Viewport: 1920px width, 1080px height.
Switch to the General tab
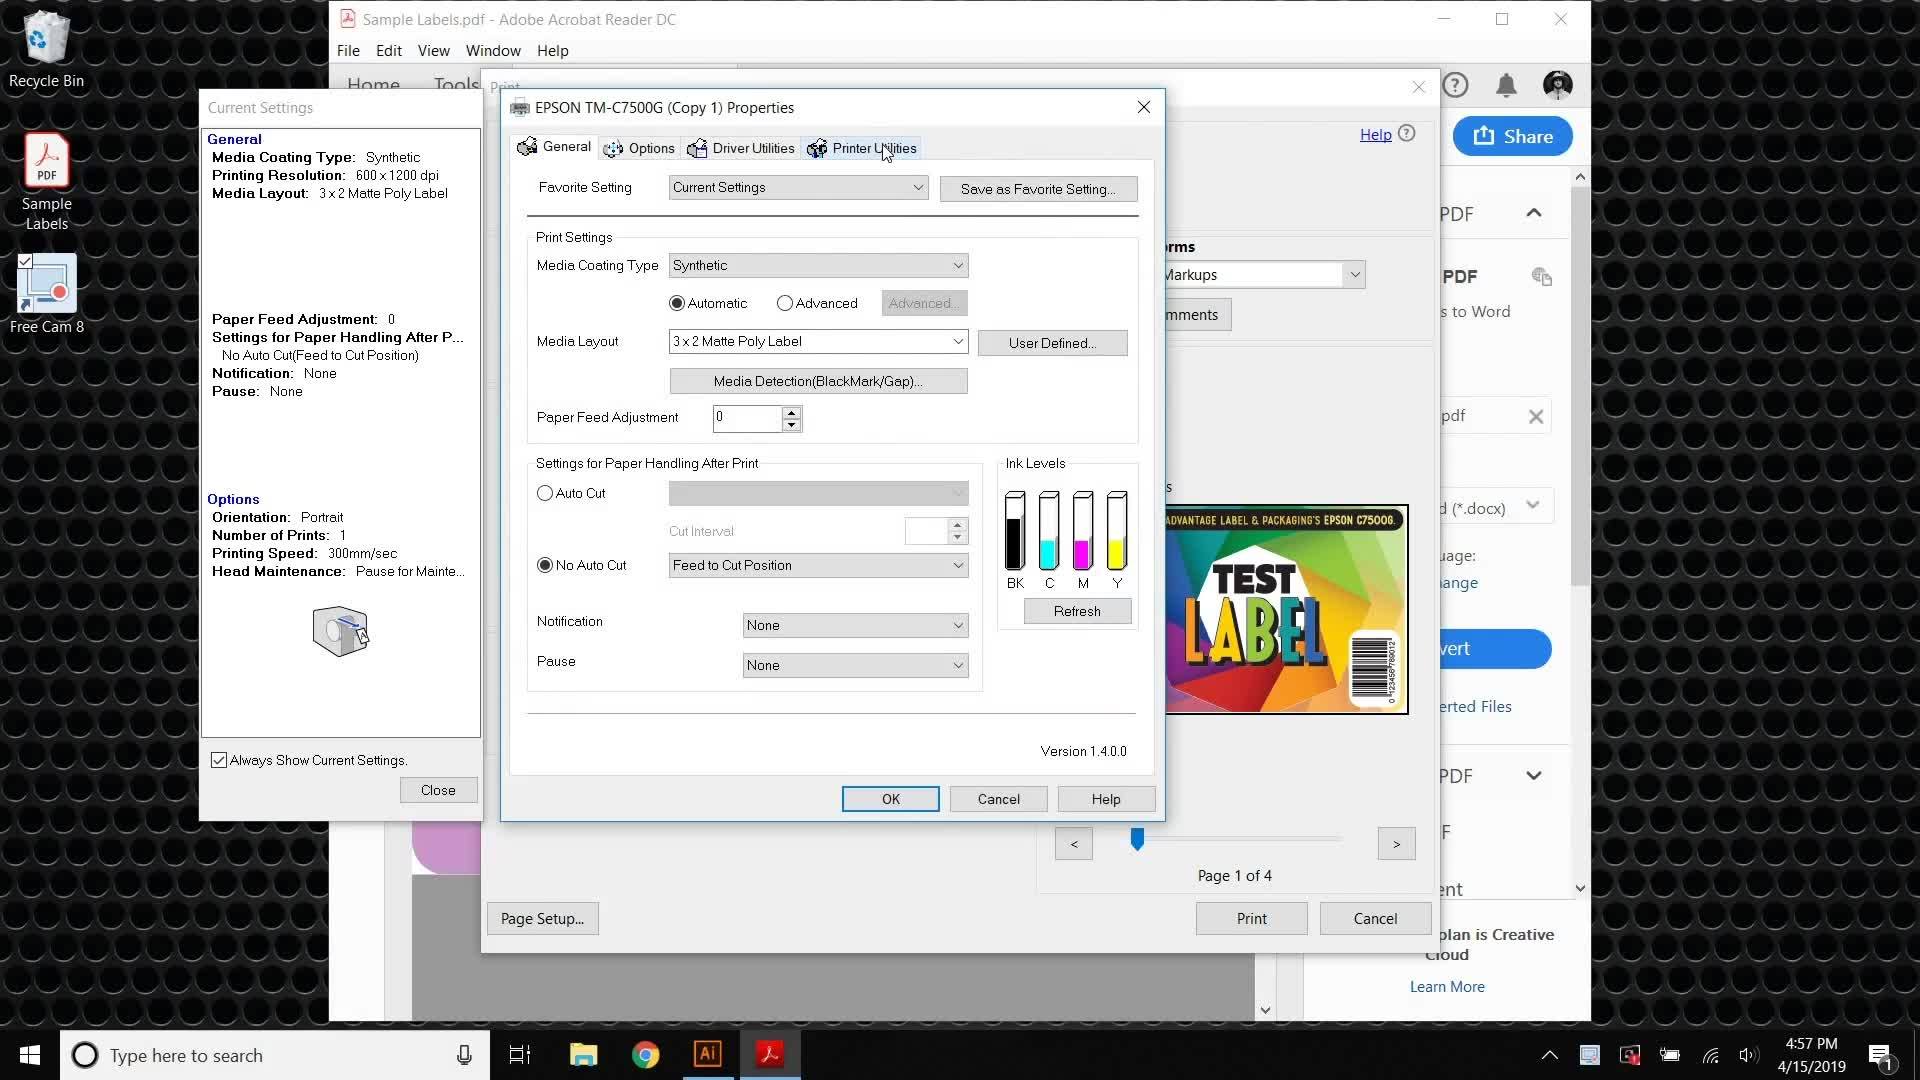(x=554, y=147)
